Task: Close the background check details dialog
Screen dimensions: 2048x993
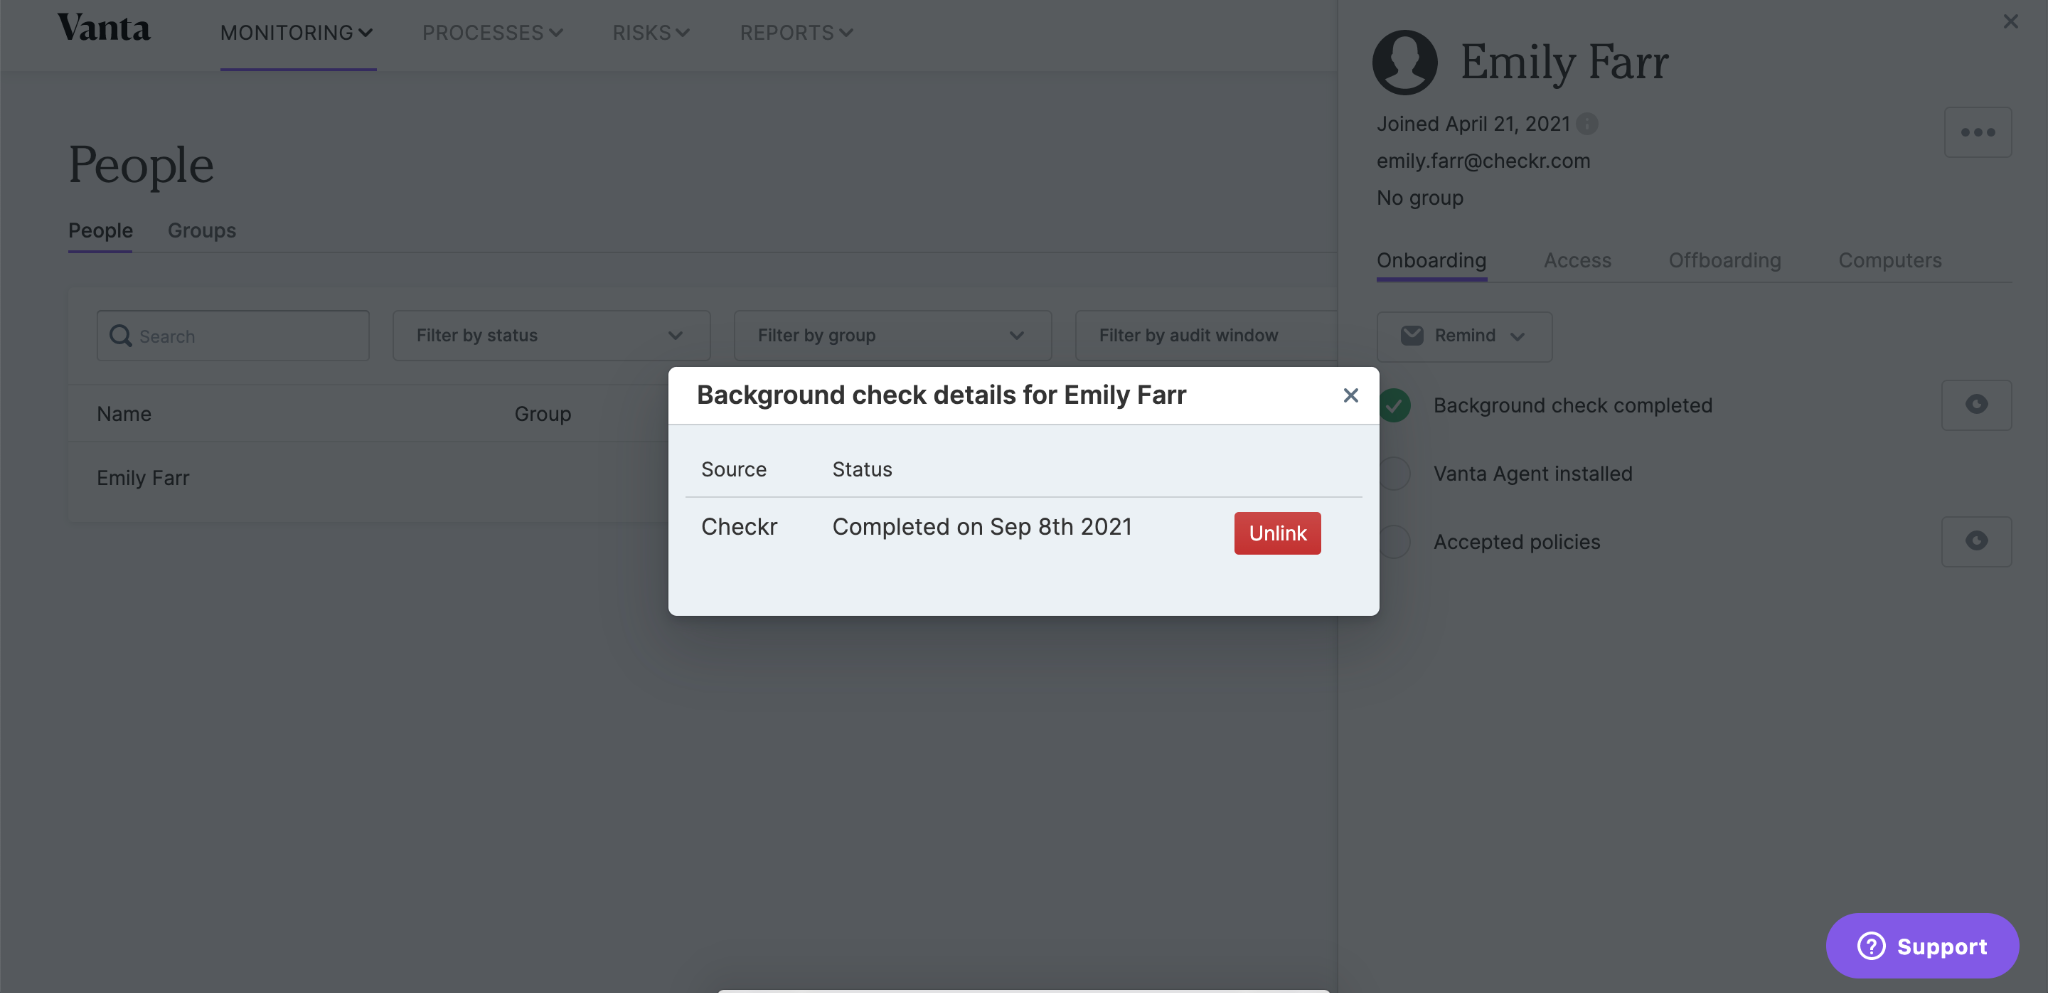Action: tap(1350, 395)
